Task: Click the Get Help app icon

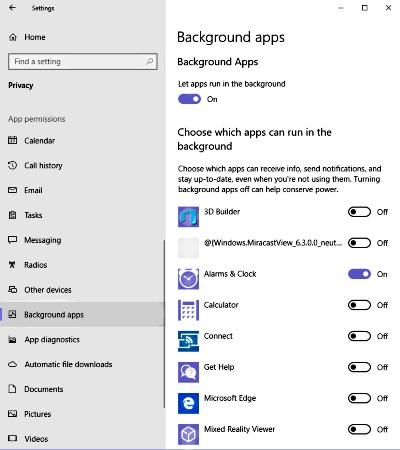Action: (188, 372)
